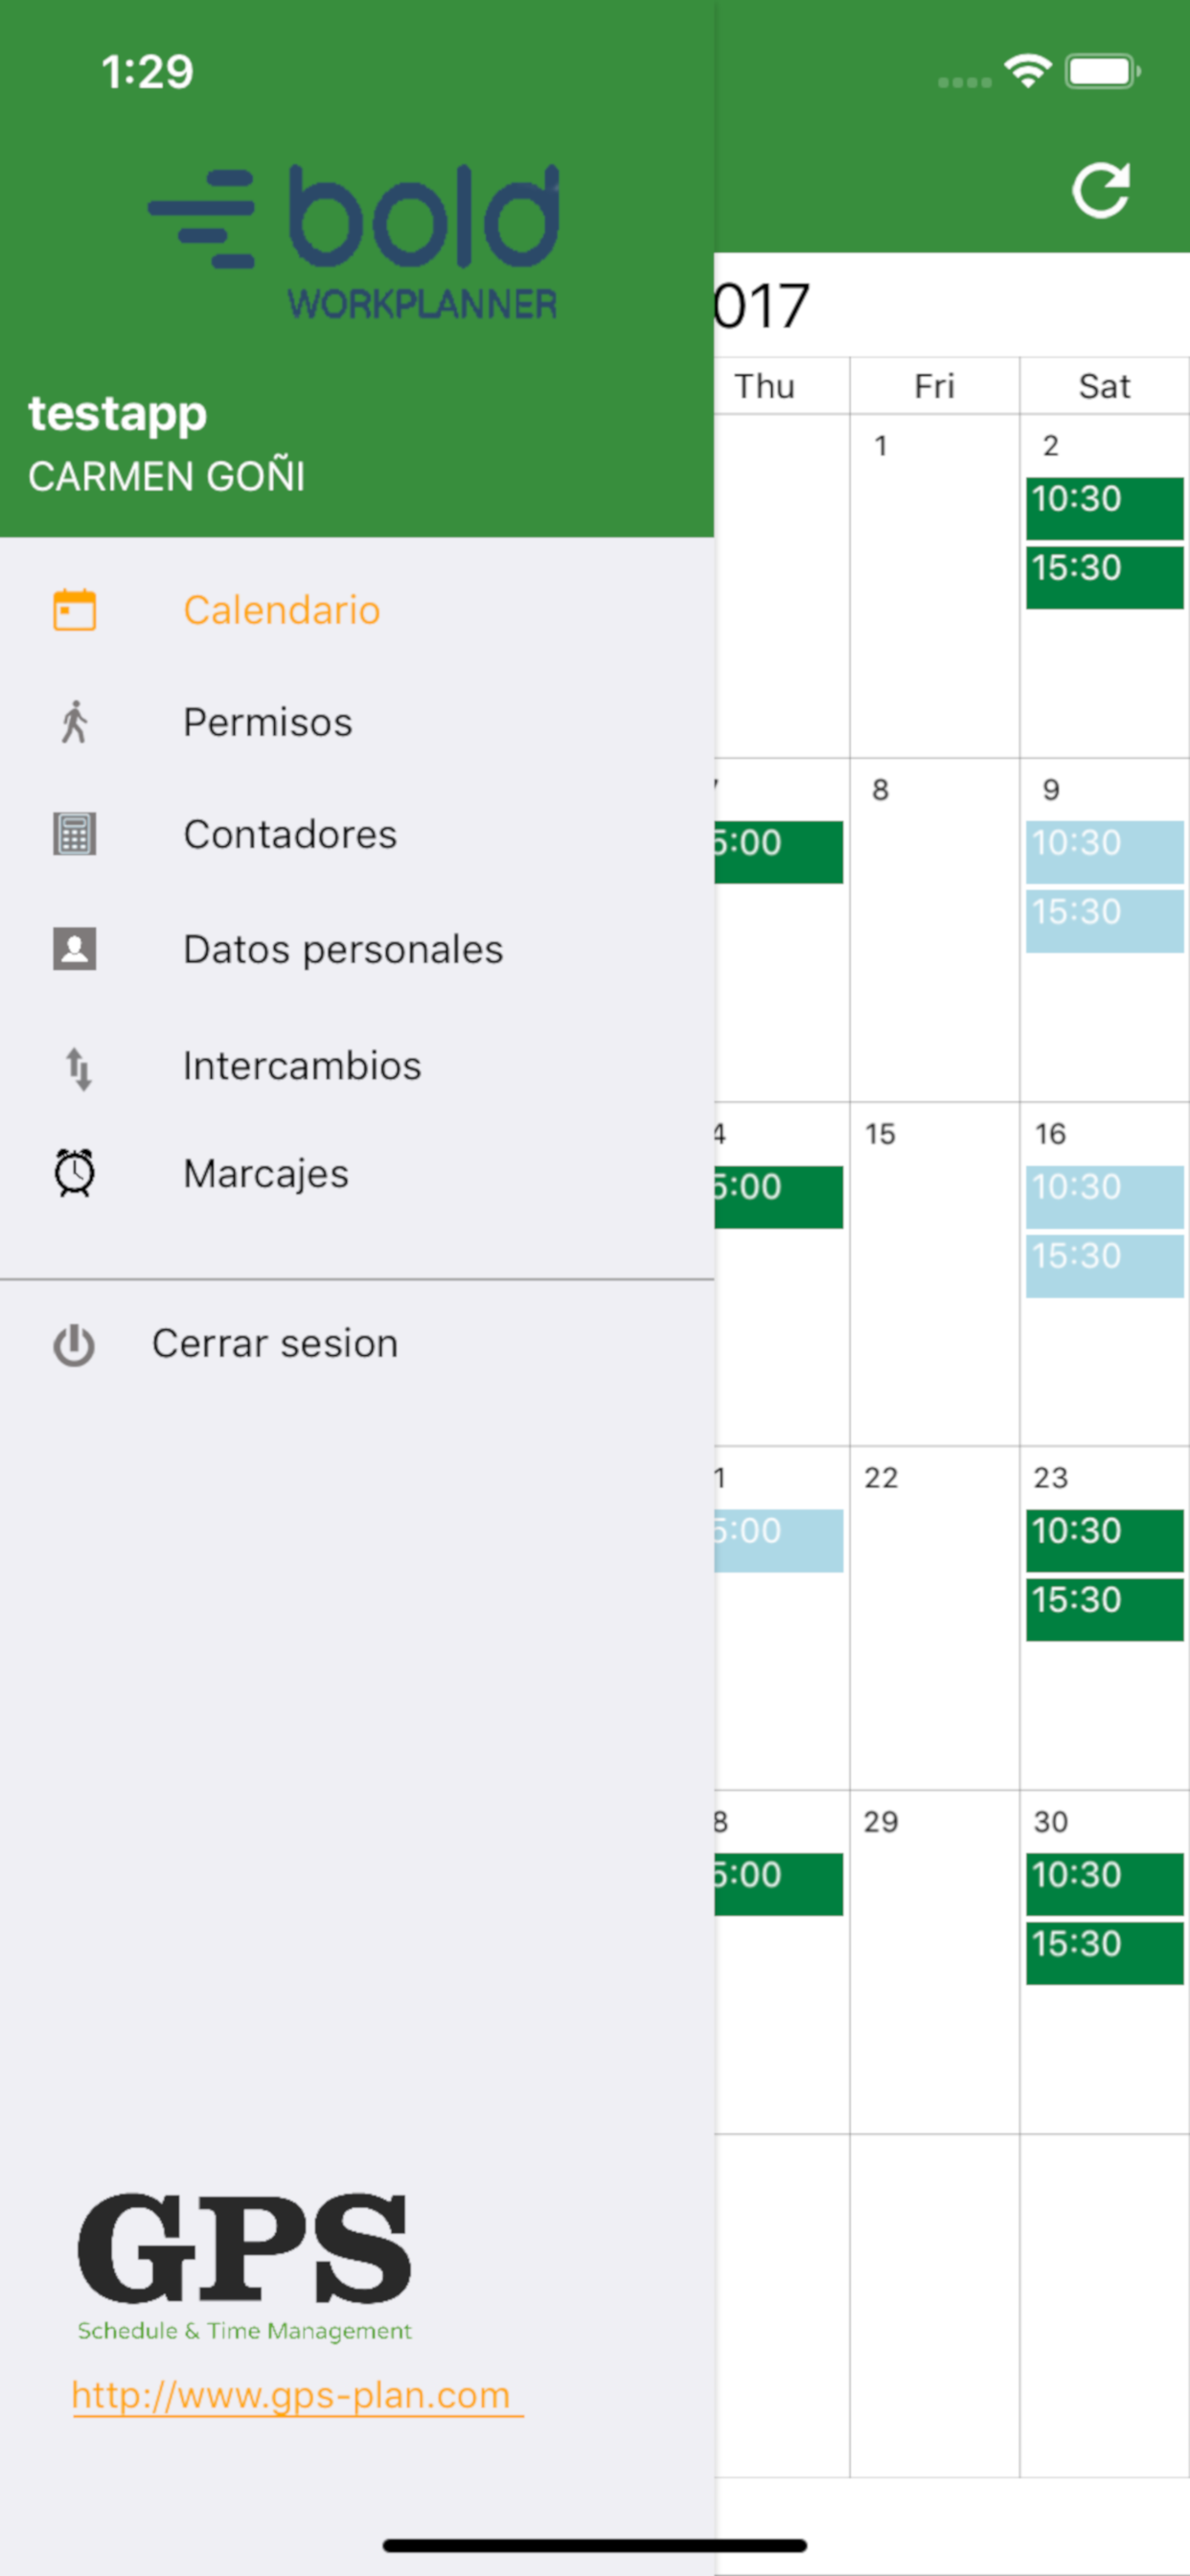Click the calculator Contadores icon
This screenshot has width=1190, height=2576.
(75, 834)
